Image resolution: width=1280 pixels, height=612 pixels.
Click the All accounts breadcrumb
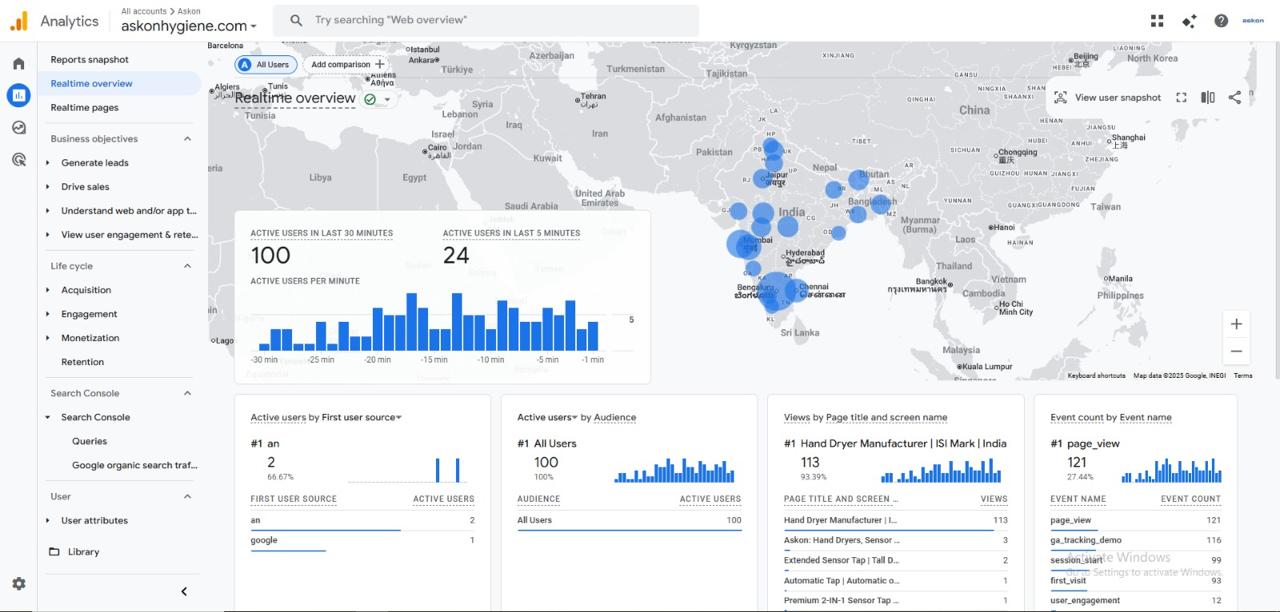coord(143,11)
